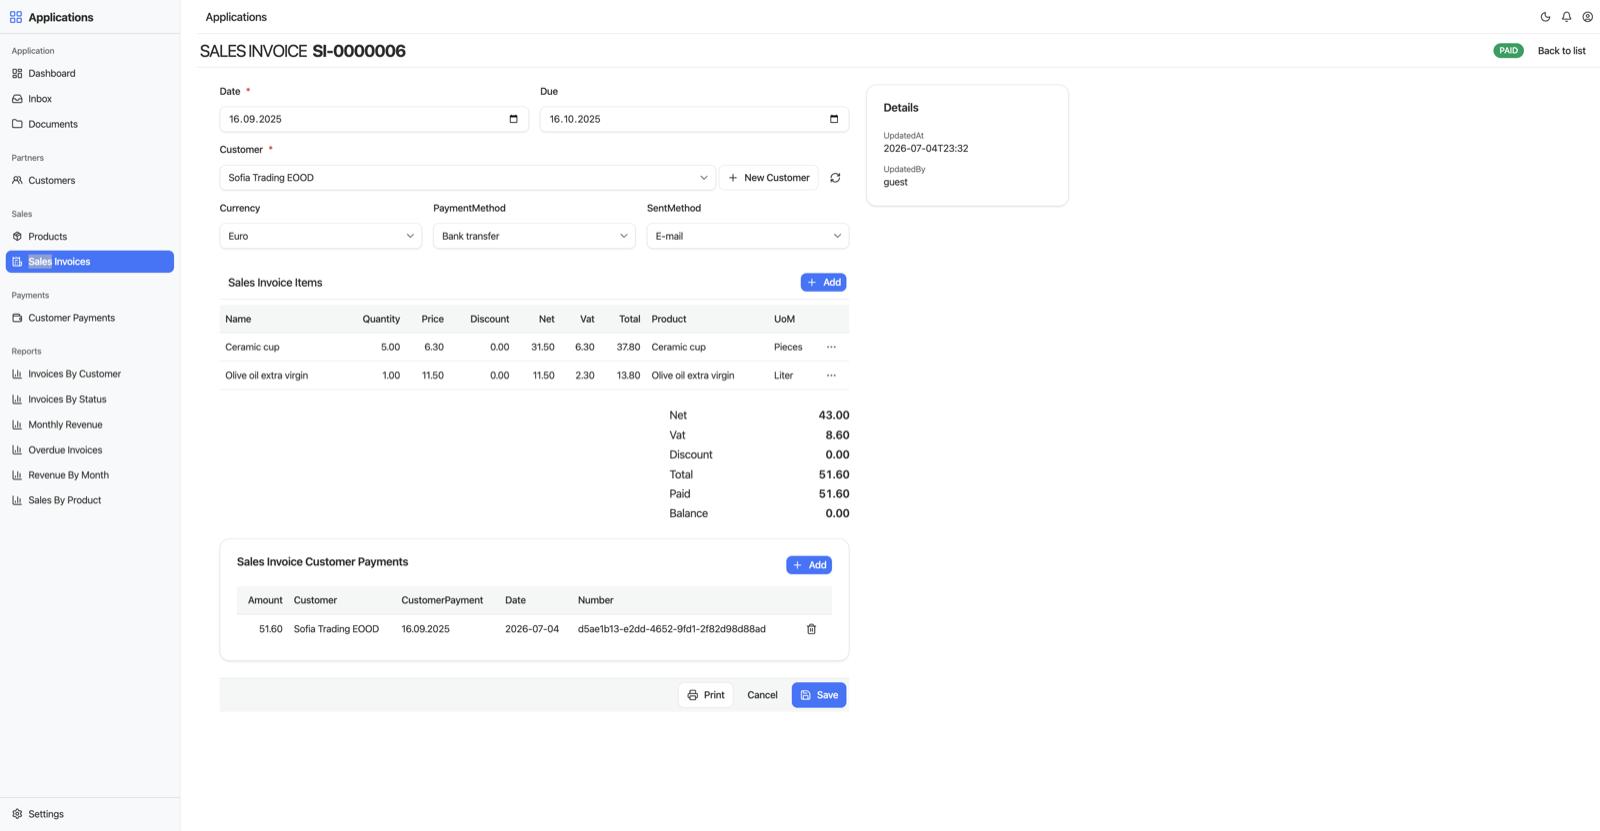This screenshot has height=831, width=1600.
Task: Save the sales invoice
Action: pyautogui.click(x=819, y=695)
